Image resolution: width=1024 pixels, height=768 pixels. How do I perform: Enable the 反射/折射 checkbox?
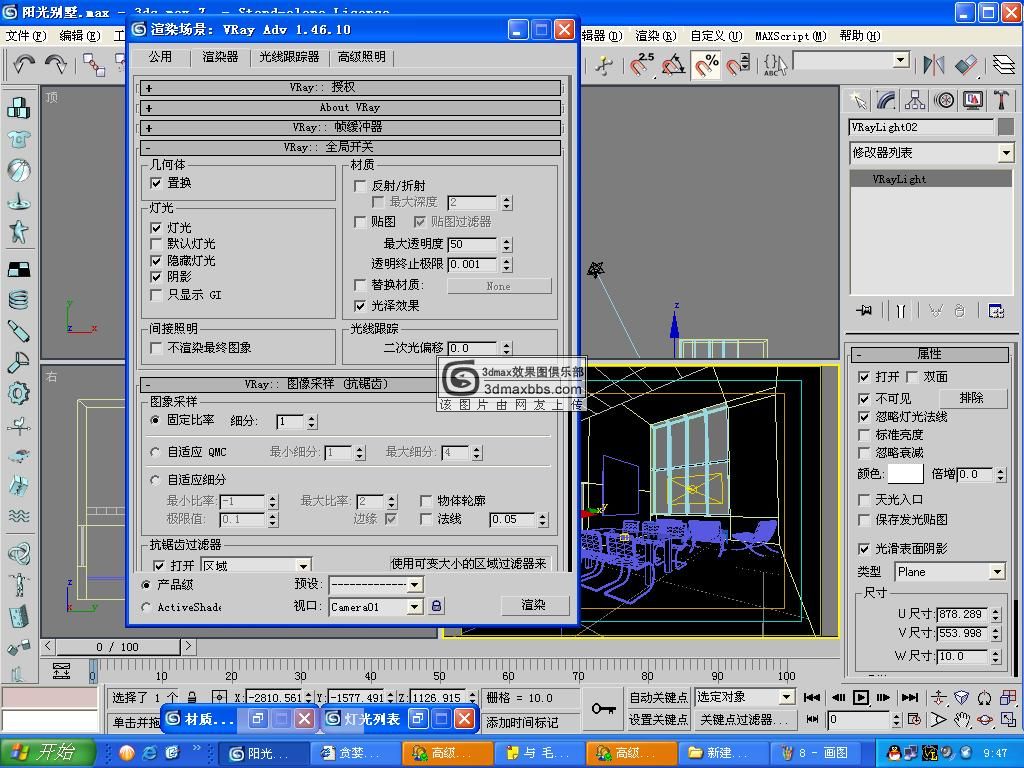click(359, 186)
